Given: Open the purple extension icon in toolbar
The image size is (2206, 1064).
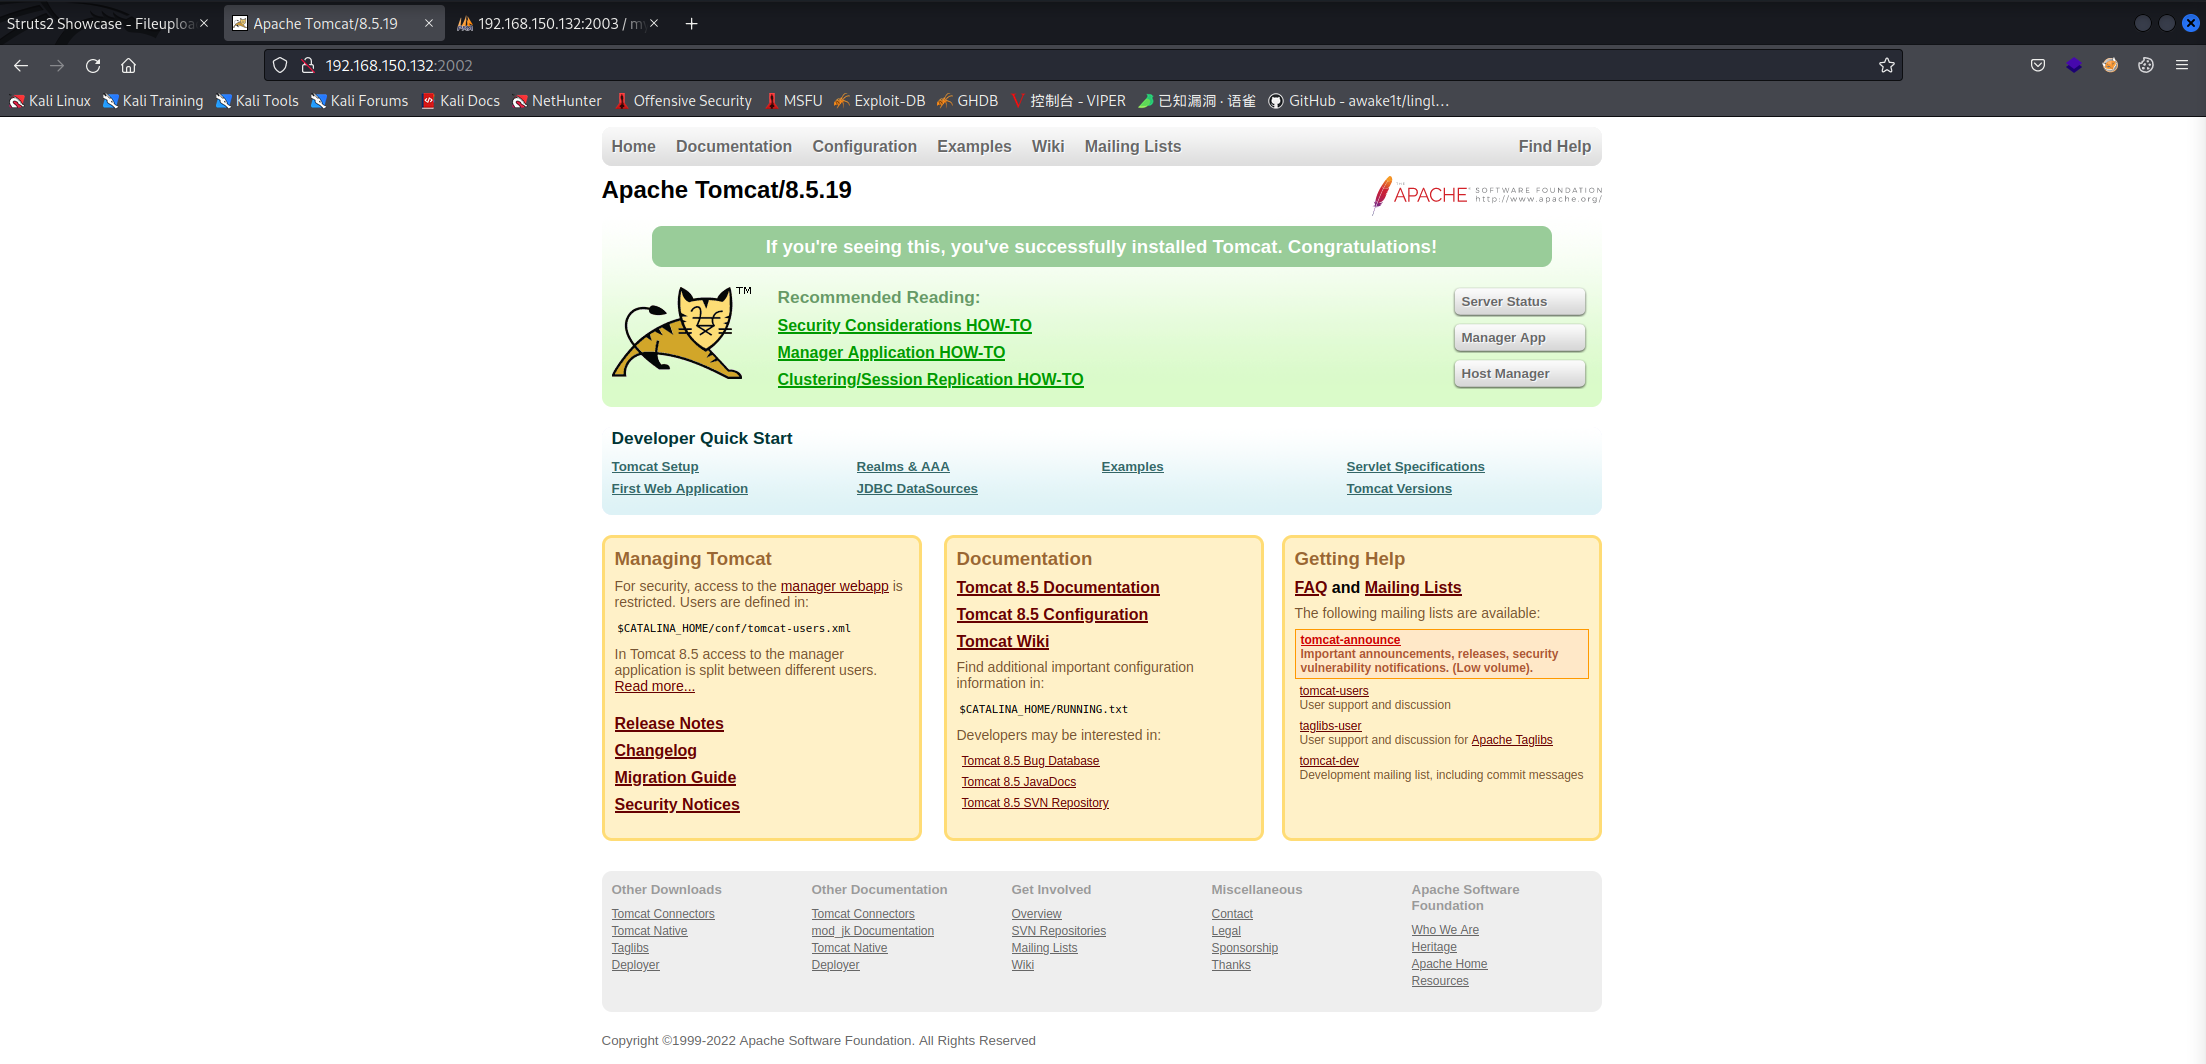Looking at the screenshot, I should point(2074,65).
